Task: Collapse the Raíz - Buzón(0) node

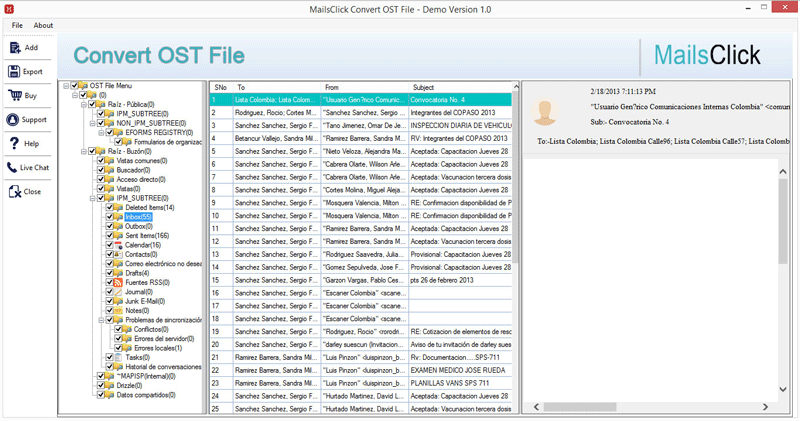Action: click(84, 151)
